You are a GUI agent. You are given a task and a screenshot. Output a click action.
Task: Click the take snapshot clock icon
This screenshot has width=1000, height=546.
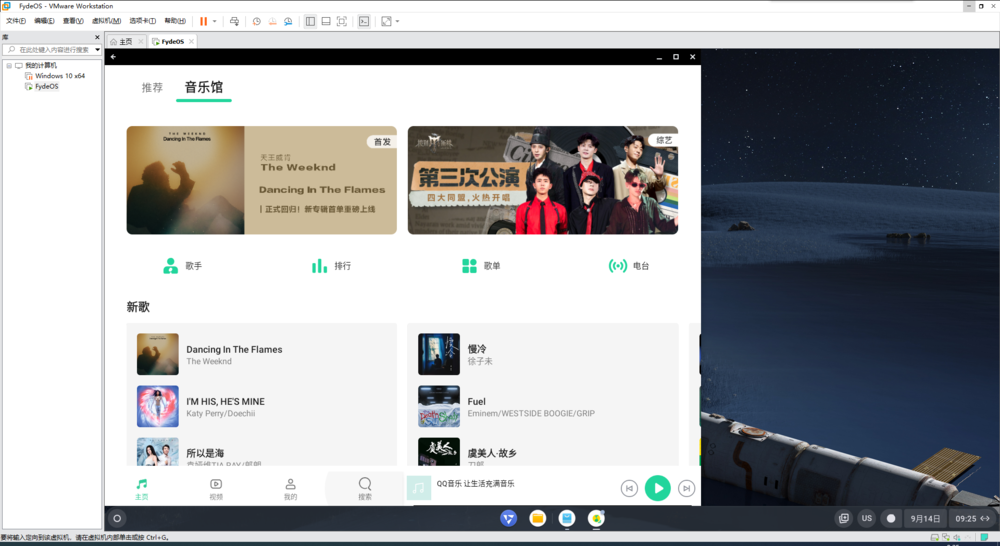(256, 21)
